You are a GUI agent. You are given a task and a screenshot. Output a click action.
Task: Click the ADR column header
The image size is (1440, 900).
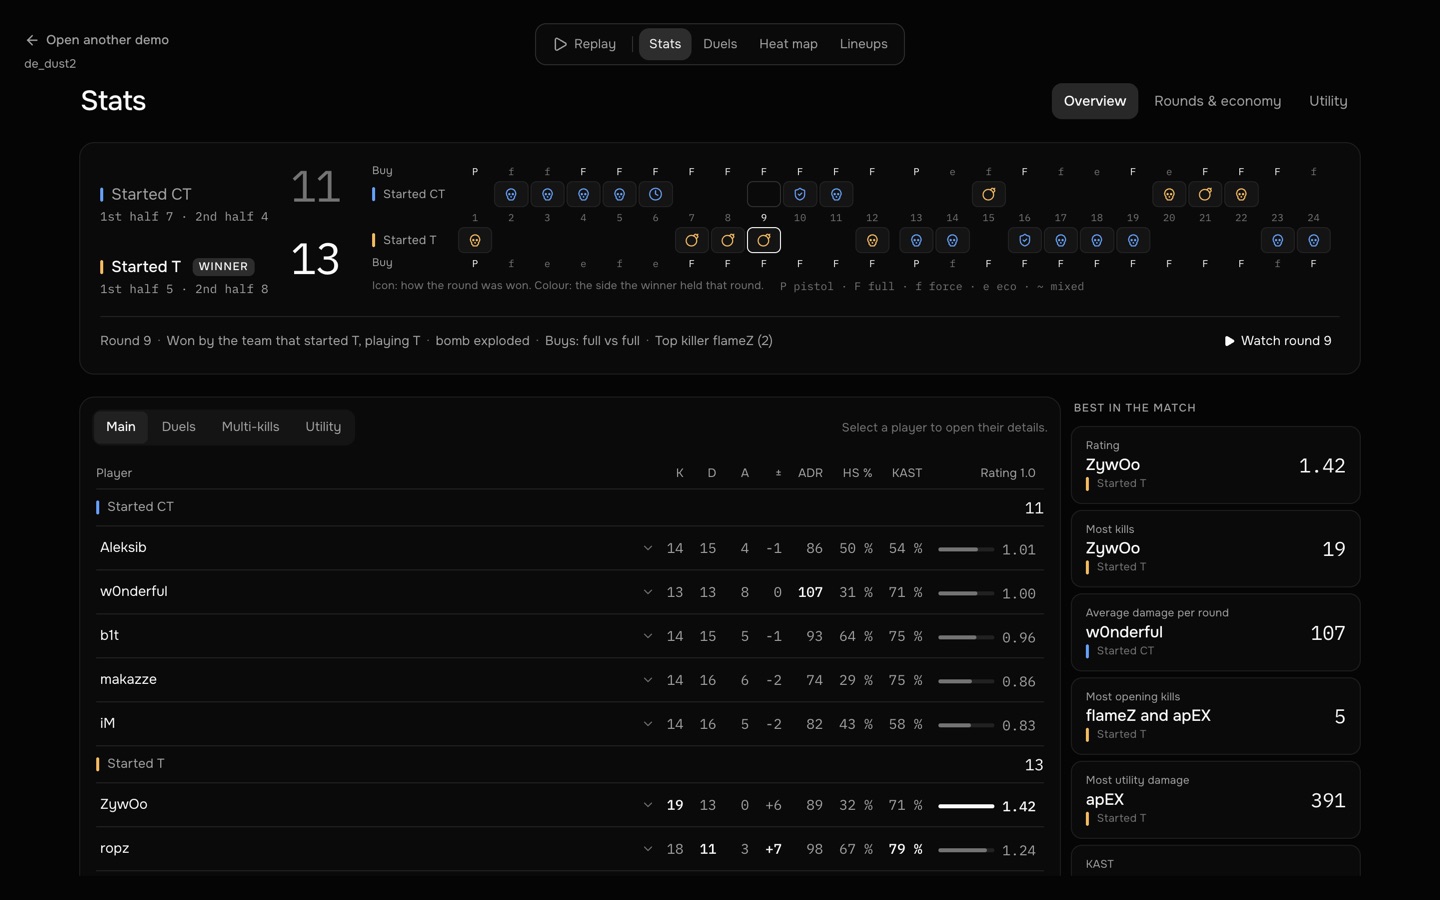tap(810, 473)
